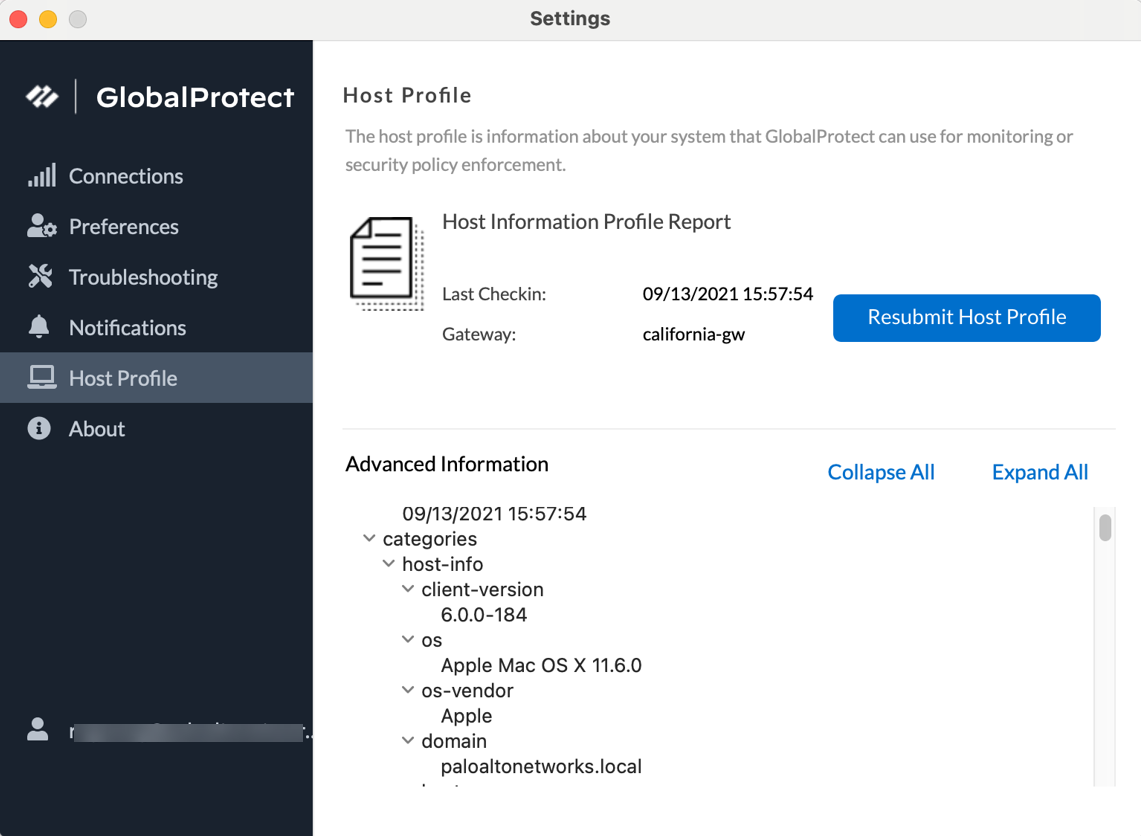The image size is (1141, 836).
Task: Switch to the Preferences section
Action: (123, 227)
